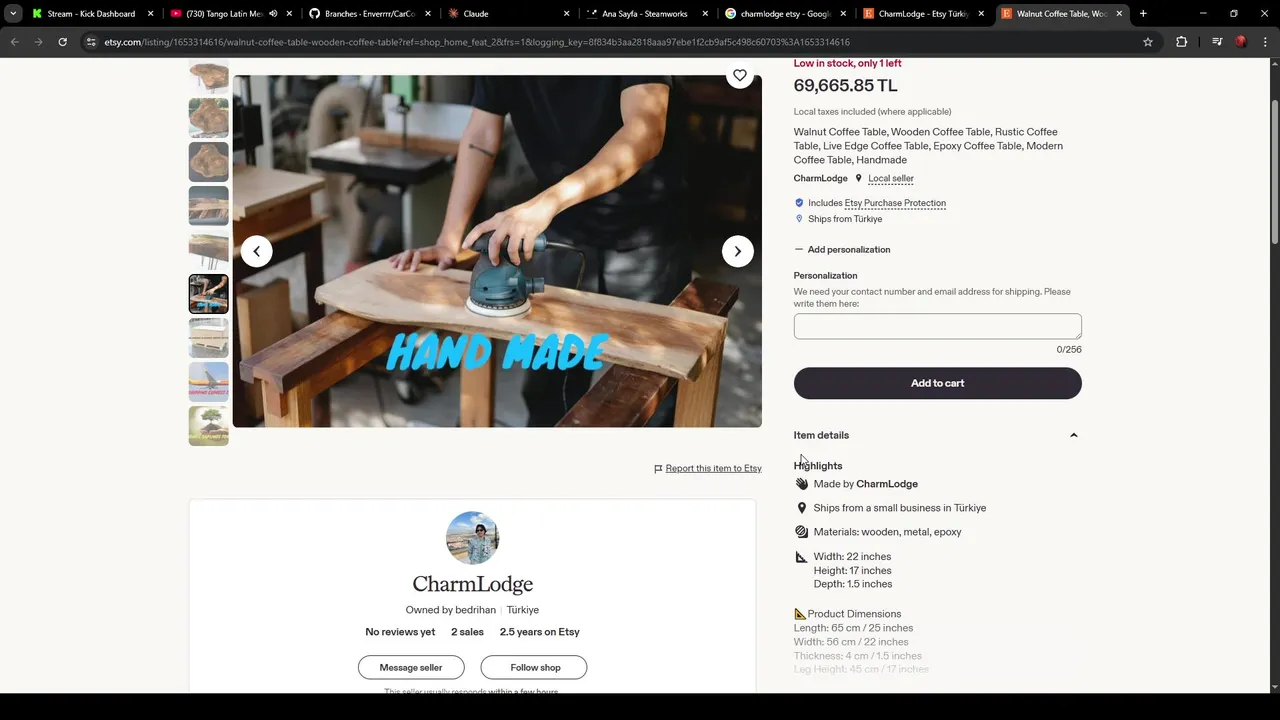Select the tree-shaped table thumbnail
This screenshot has height=720, width=1280.
208,426
